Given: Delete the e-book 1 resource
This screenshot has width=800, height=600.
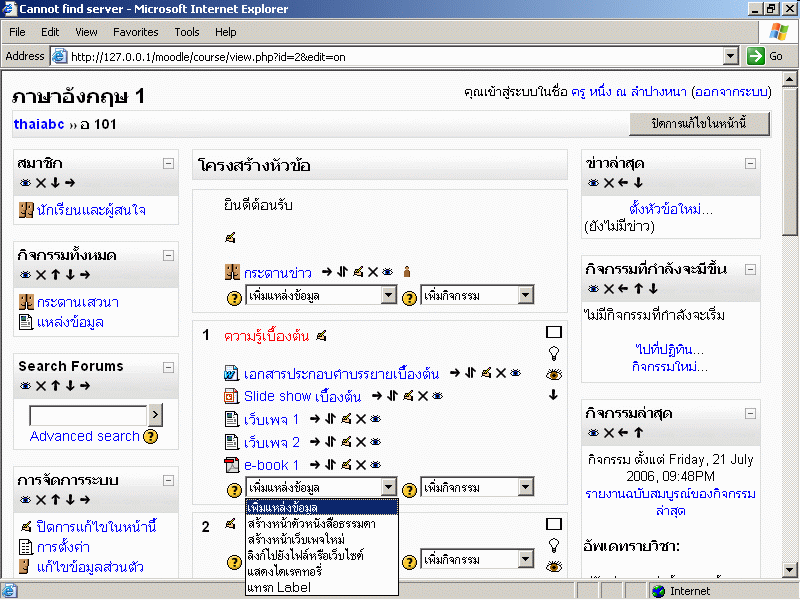Looking at the screenshot, I should pyautogui.click(x=359, y=465).
